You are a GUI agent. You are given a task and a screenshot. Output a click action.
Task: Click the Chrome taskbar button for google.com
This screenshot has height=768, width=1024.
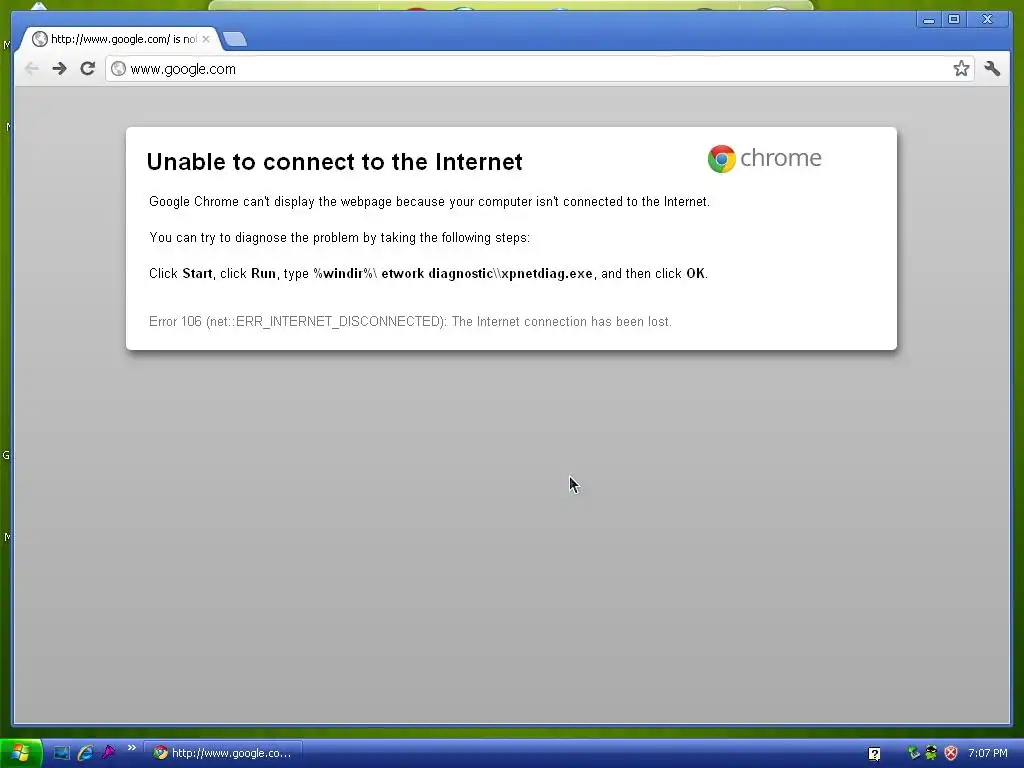pyautogui.click(x=223, y=753)
